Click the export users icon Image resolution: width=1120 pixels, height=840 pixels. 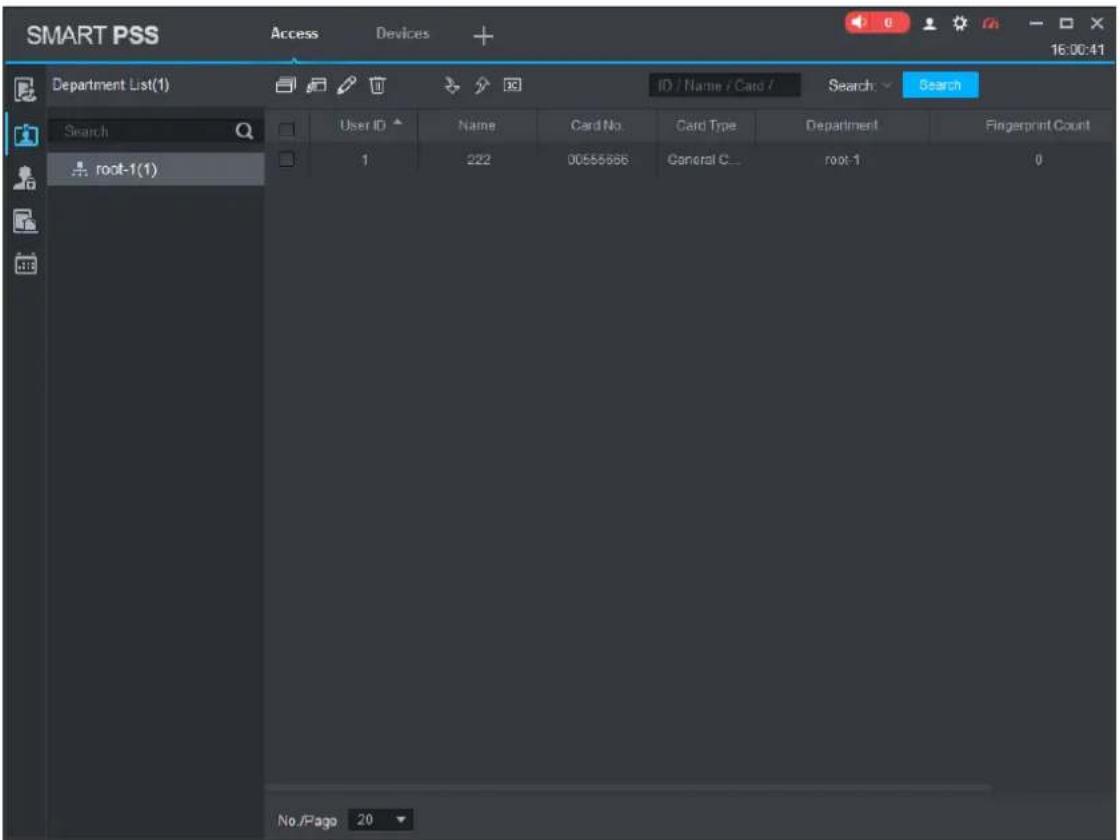pyautogui.click(x=482, y=86)
